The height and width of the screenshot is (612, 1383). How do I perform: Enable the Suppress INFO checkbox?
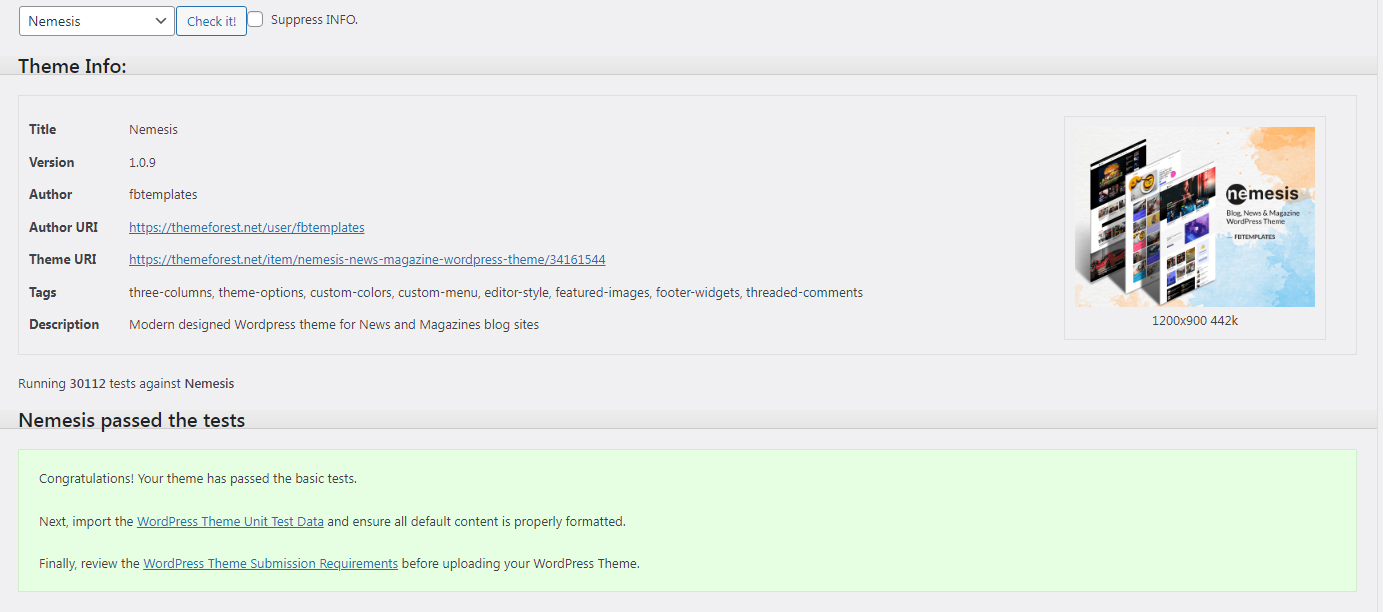coord(255,19)
